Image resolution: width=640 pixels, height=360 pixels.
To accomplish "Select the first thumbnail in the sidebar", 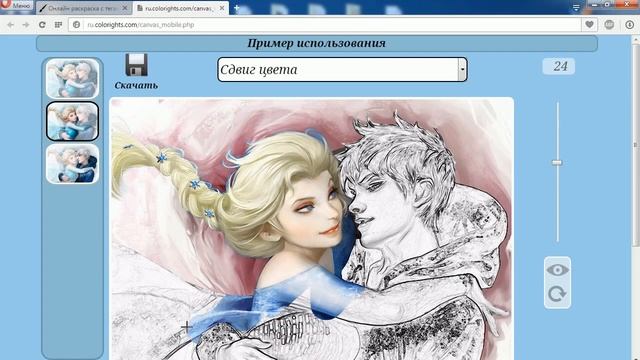I will coord(73,78).
